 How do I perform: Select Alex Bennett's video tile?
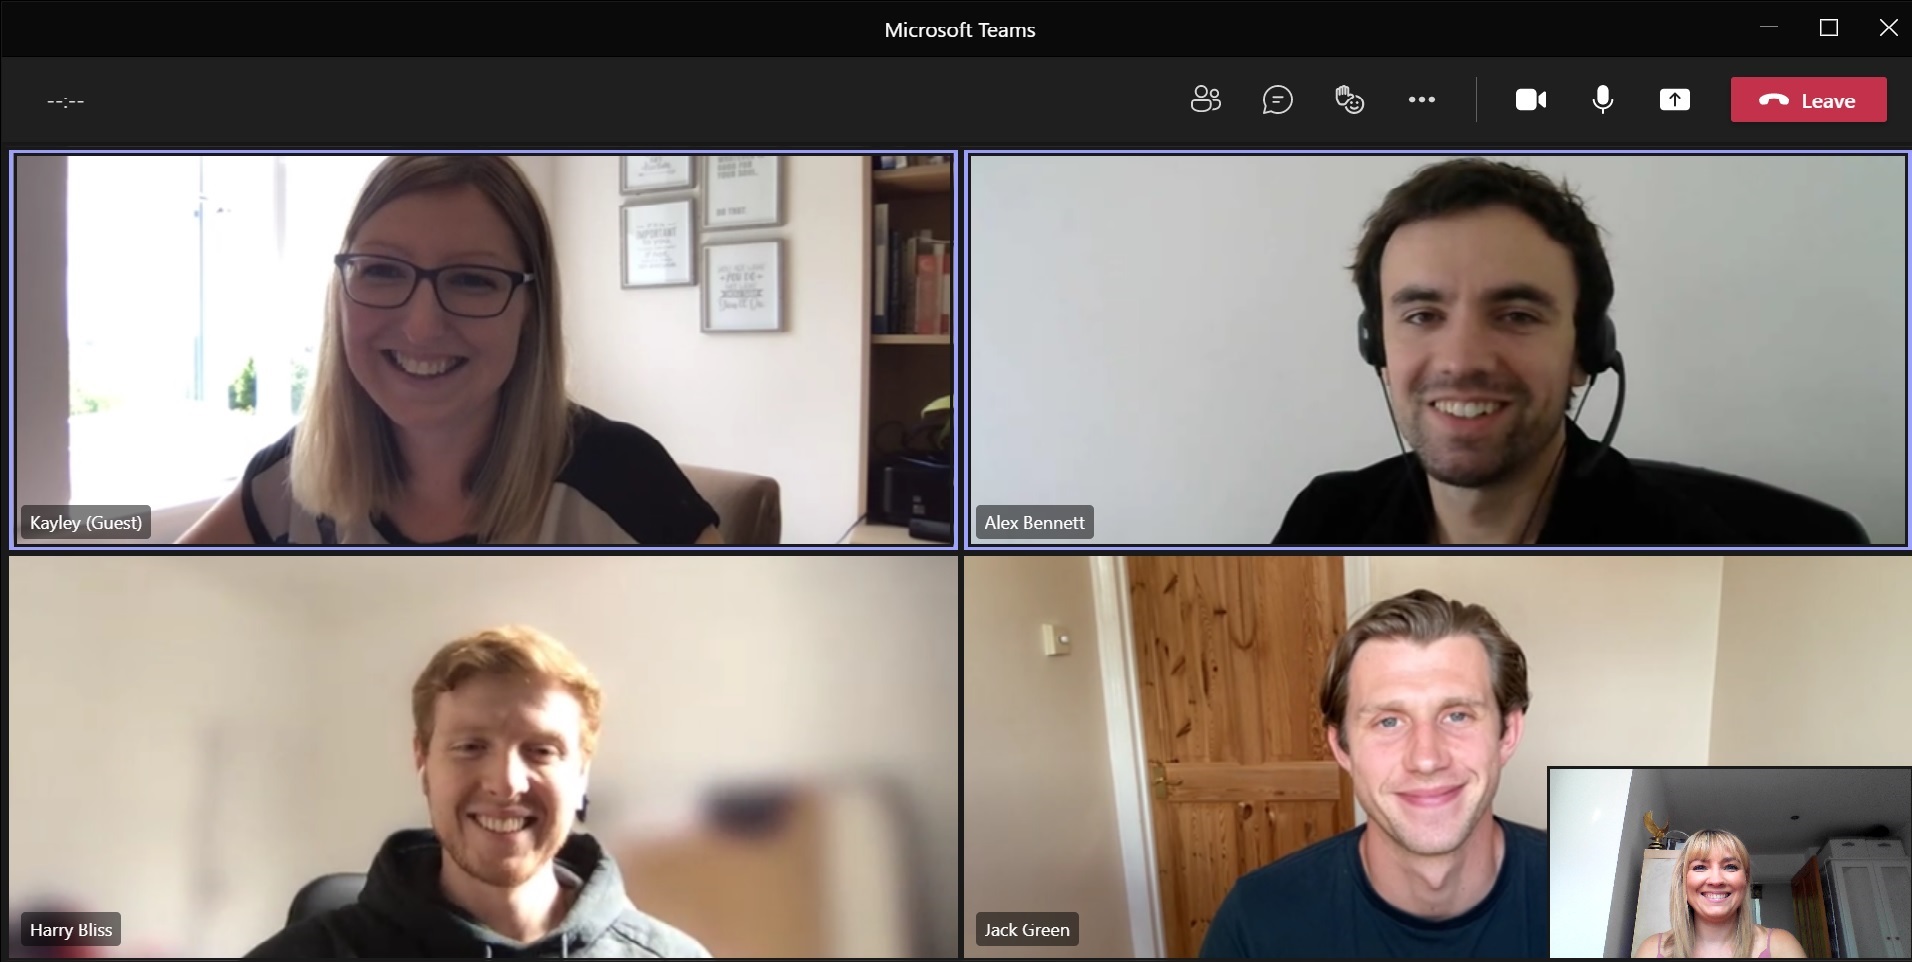1437,349
